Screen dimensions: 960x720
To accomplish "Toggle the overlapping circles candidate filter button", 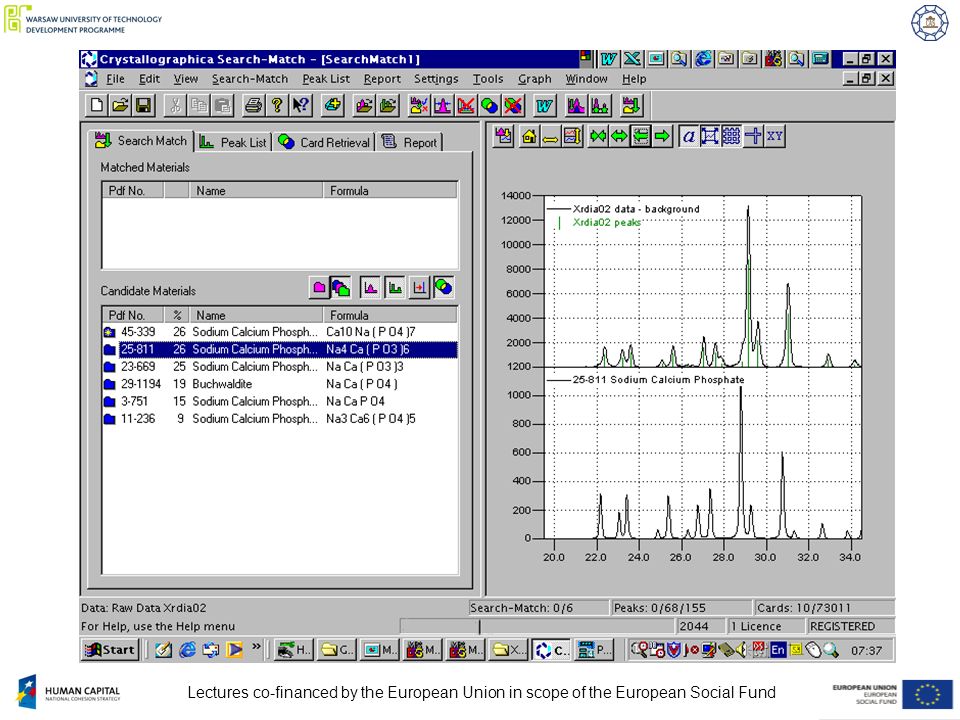I will click(443, 287).
